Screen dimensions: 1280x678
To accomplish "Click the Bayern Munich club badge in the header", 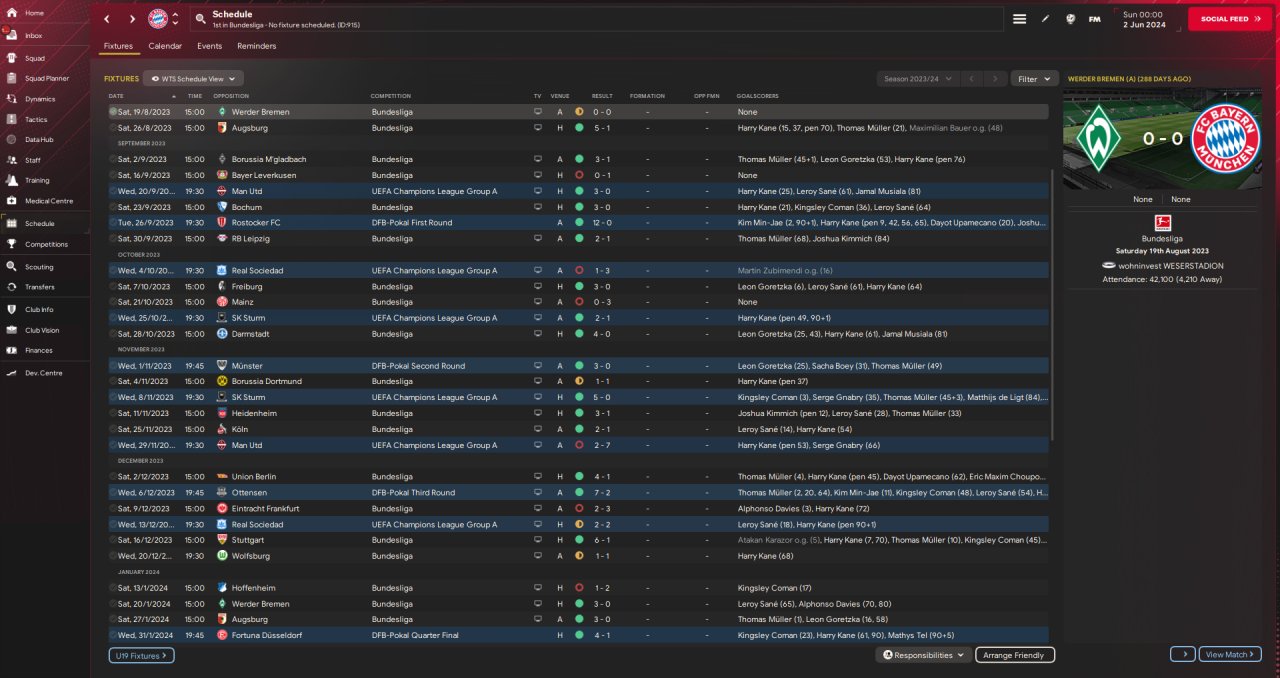I will pos(158,19).
